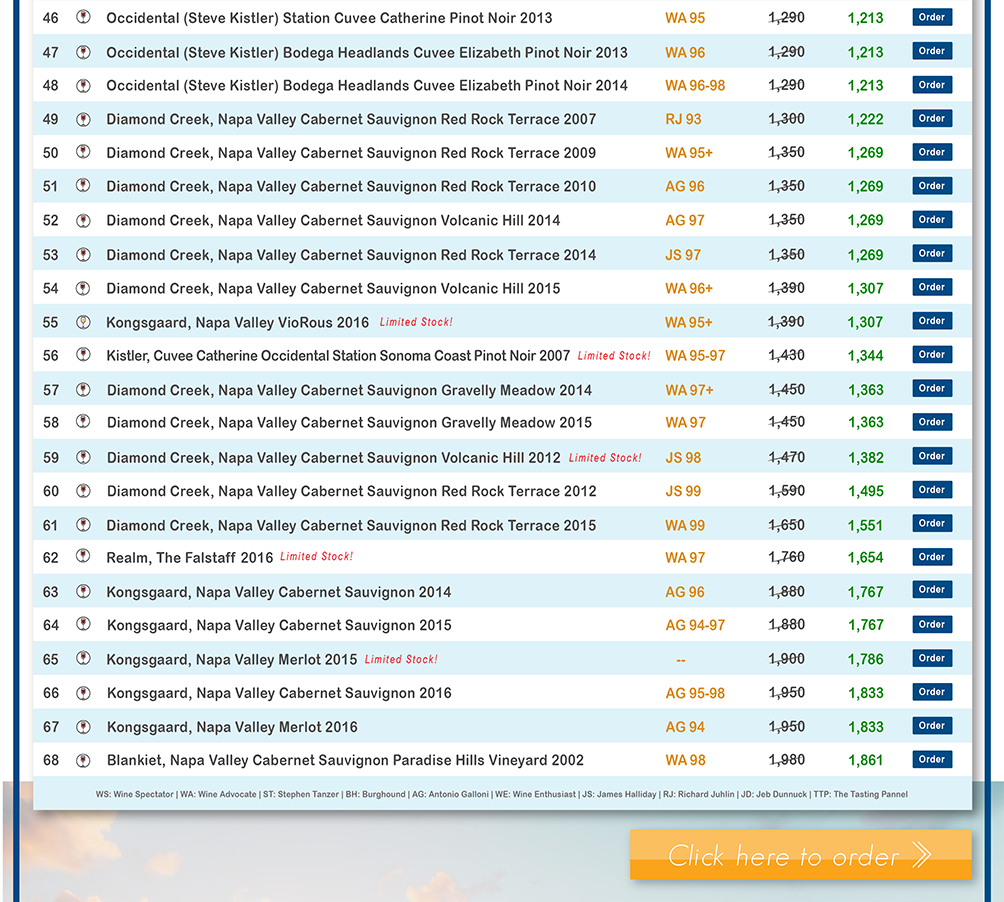Click the wine glass icon in row 52
The width and height of the screenshot is (1004, 902).
[83, 220]
